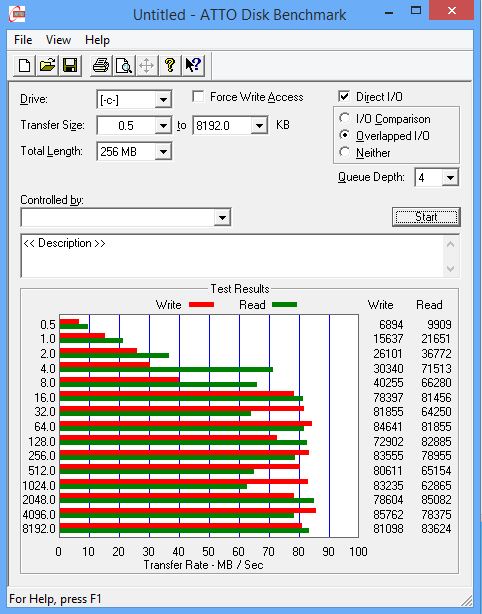
Task: Click the context help arrow-question icon
Action: tap(193, 65)
